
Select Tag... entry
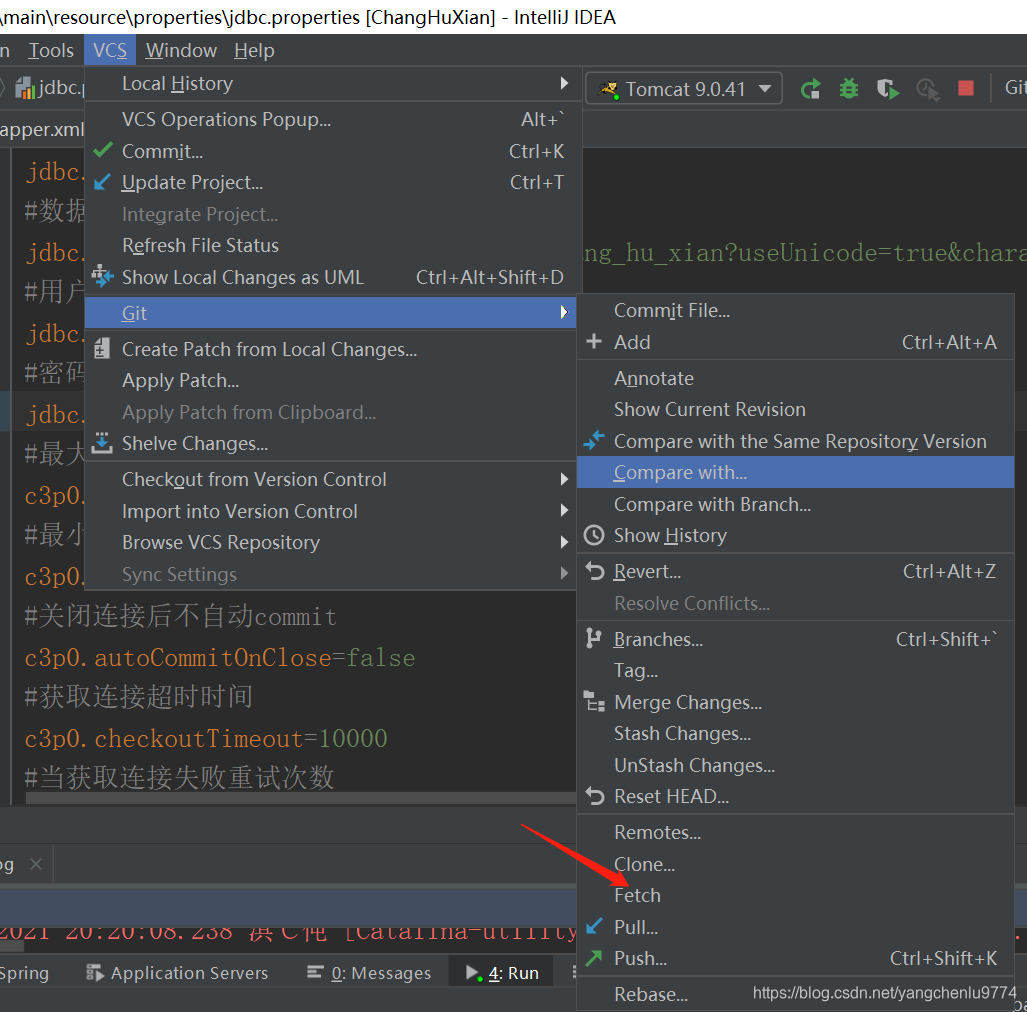796,671
